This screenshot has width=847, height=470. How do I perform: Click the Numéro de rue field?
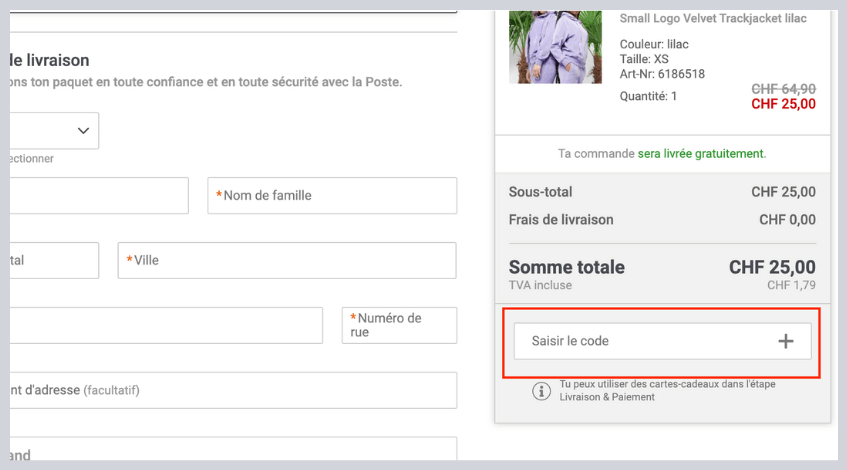coord(399,325)
